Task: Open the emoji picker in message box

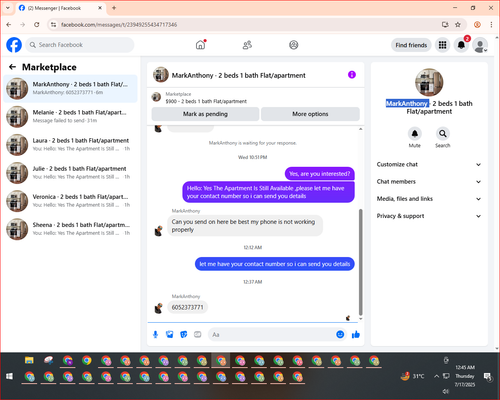Action: pos(340,334)
